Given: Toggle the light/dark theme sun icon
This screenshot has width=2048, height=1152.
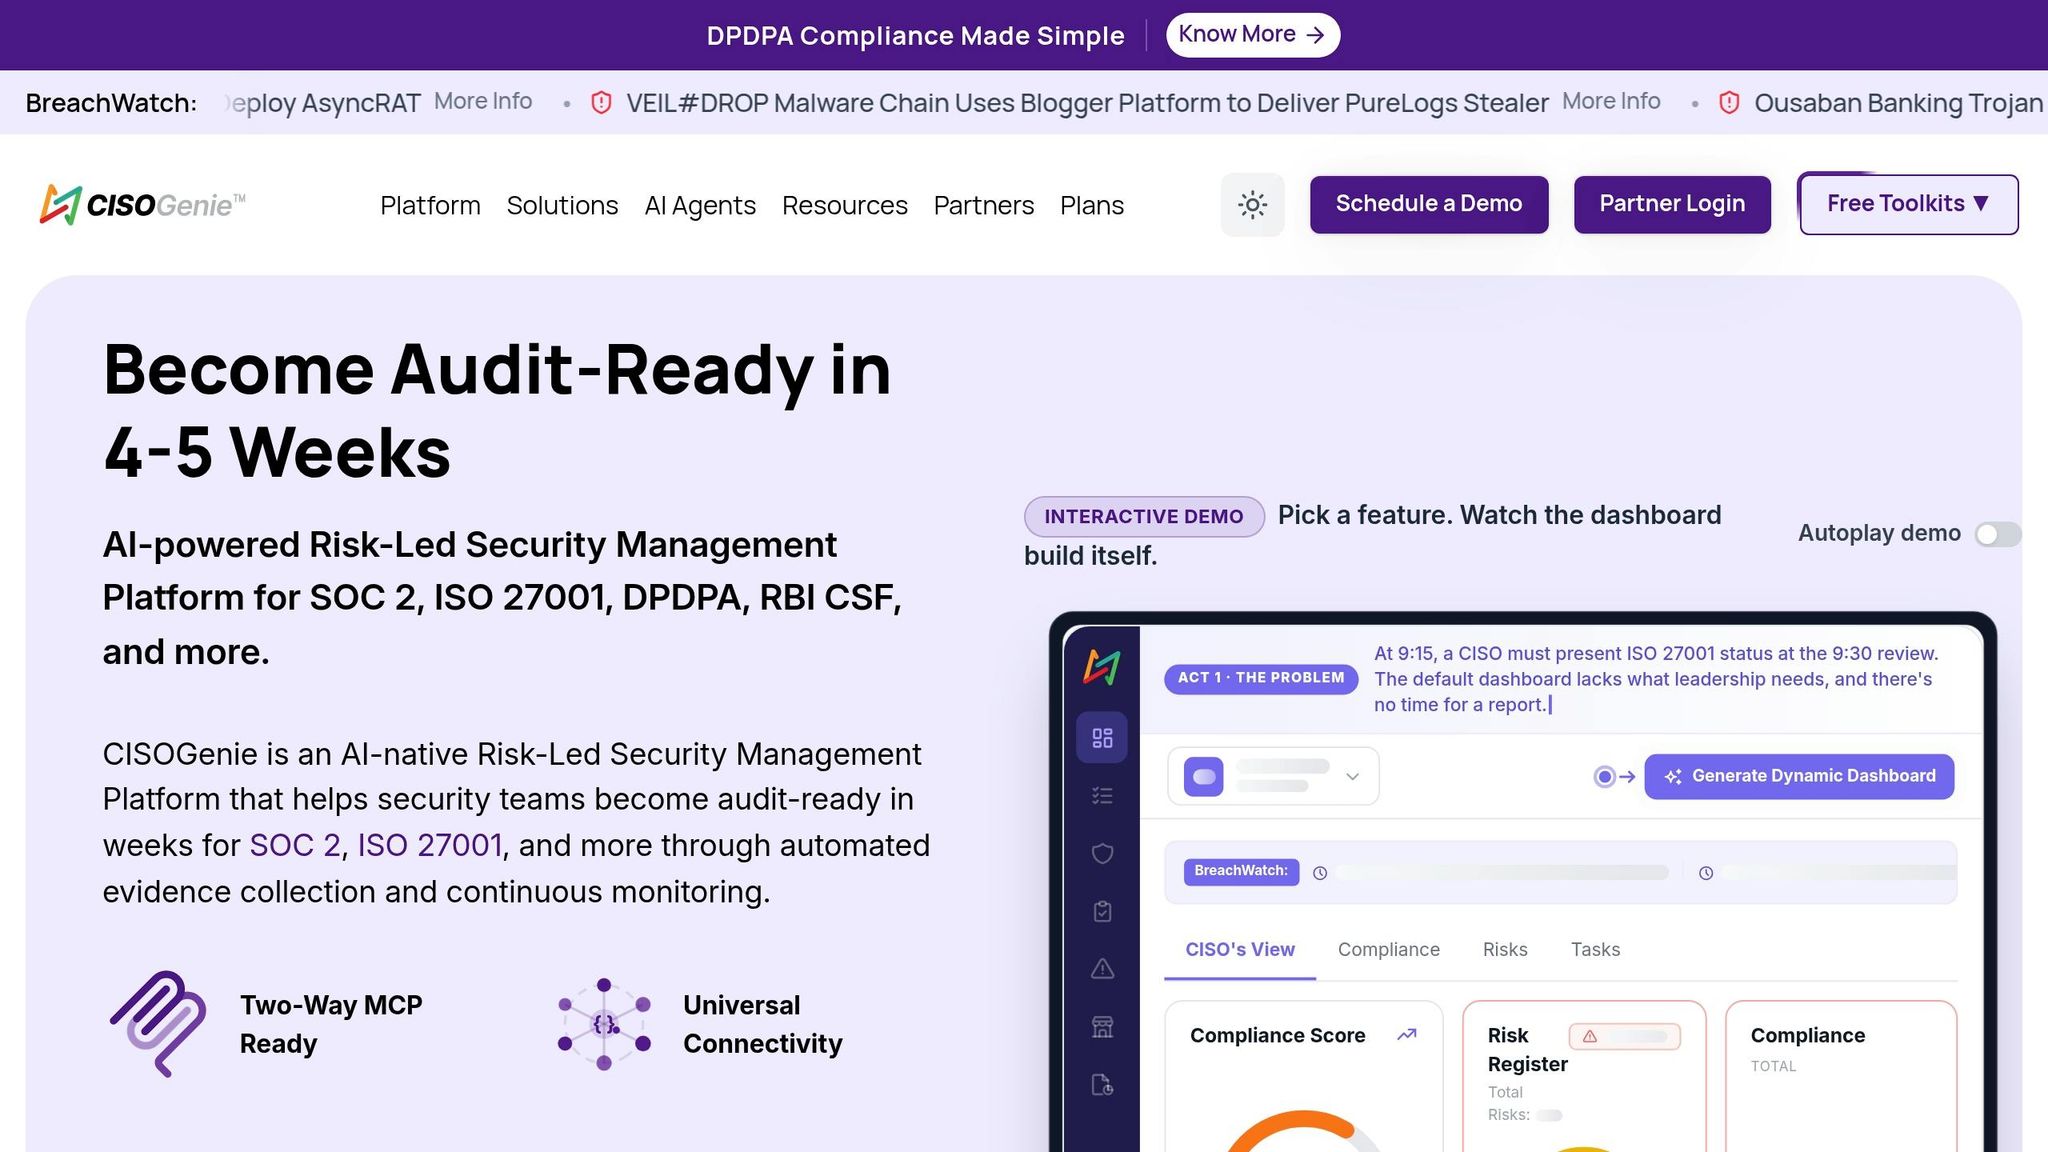Looking at the screenshot, I should pyautogui.click(x=1252, y=205).
